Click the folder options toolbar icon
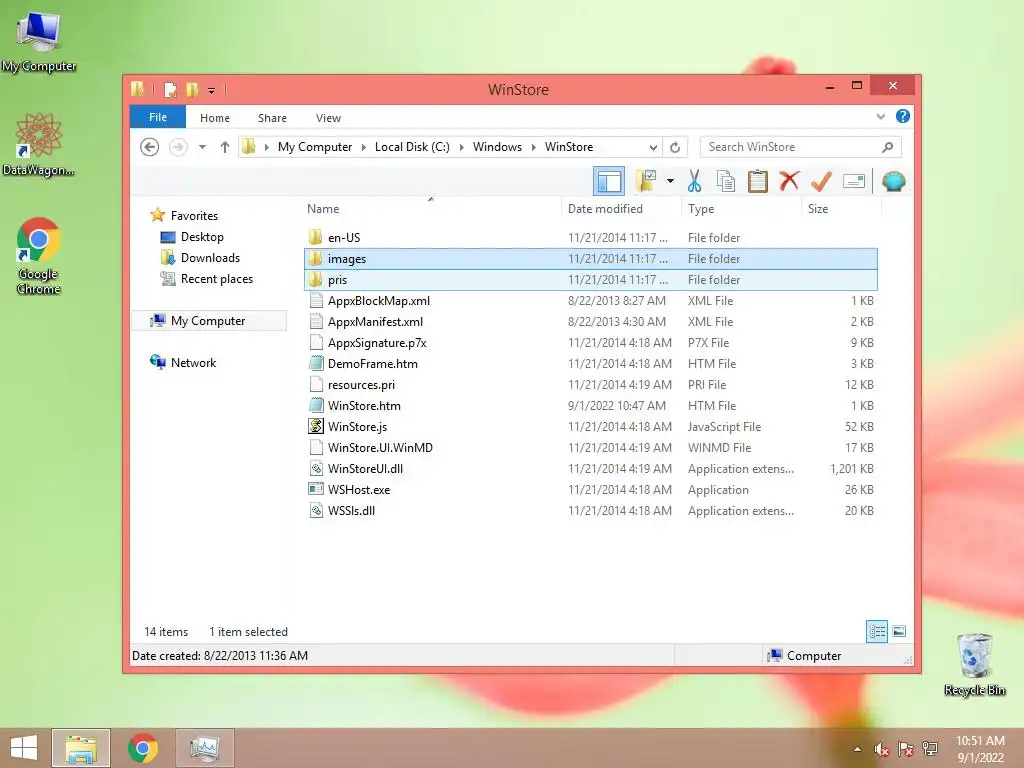Screen dimensions: 1024x768 pyautogui.click(x=647, y=182)
